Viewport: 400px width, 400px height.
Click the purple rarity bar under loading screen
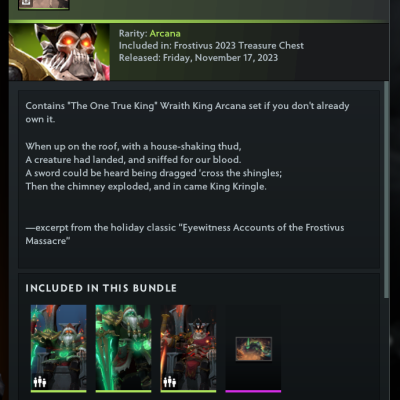253,391
